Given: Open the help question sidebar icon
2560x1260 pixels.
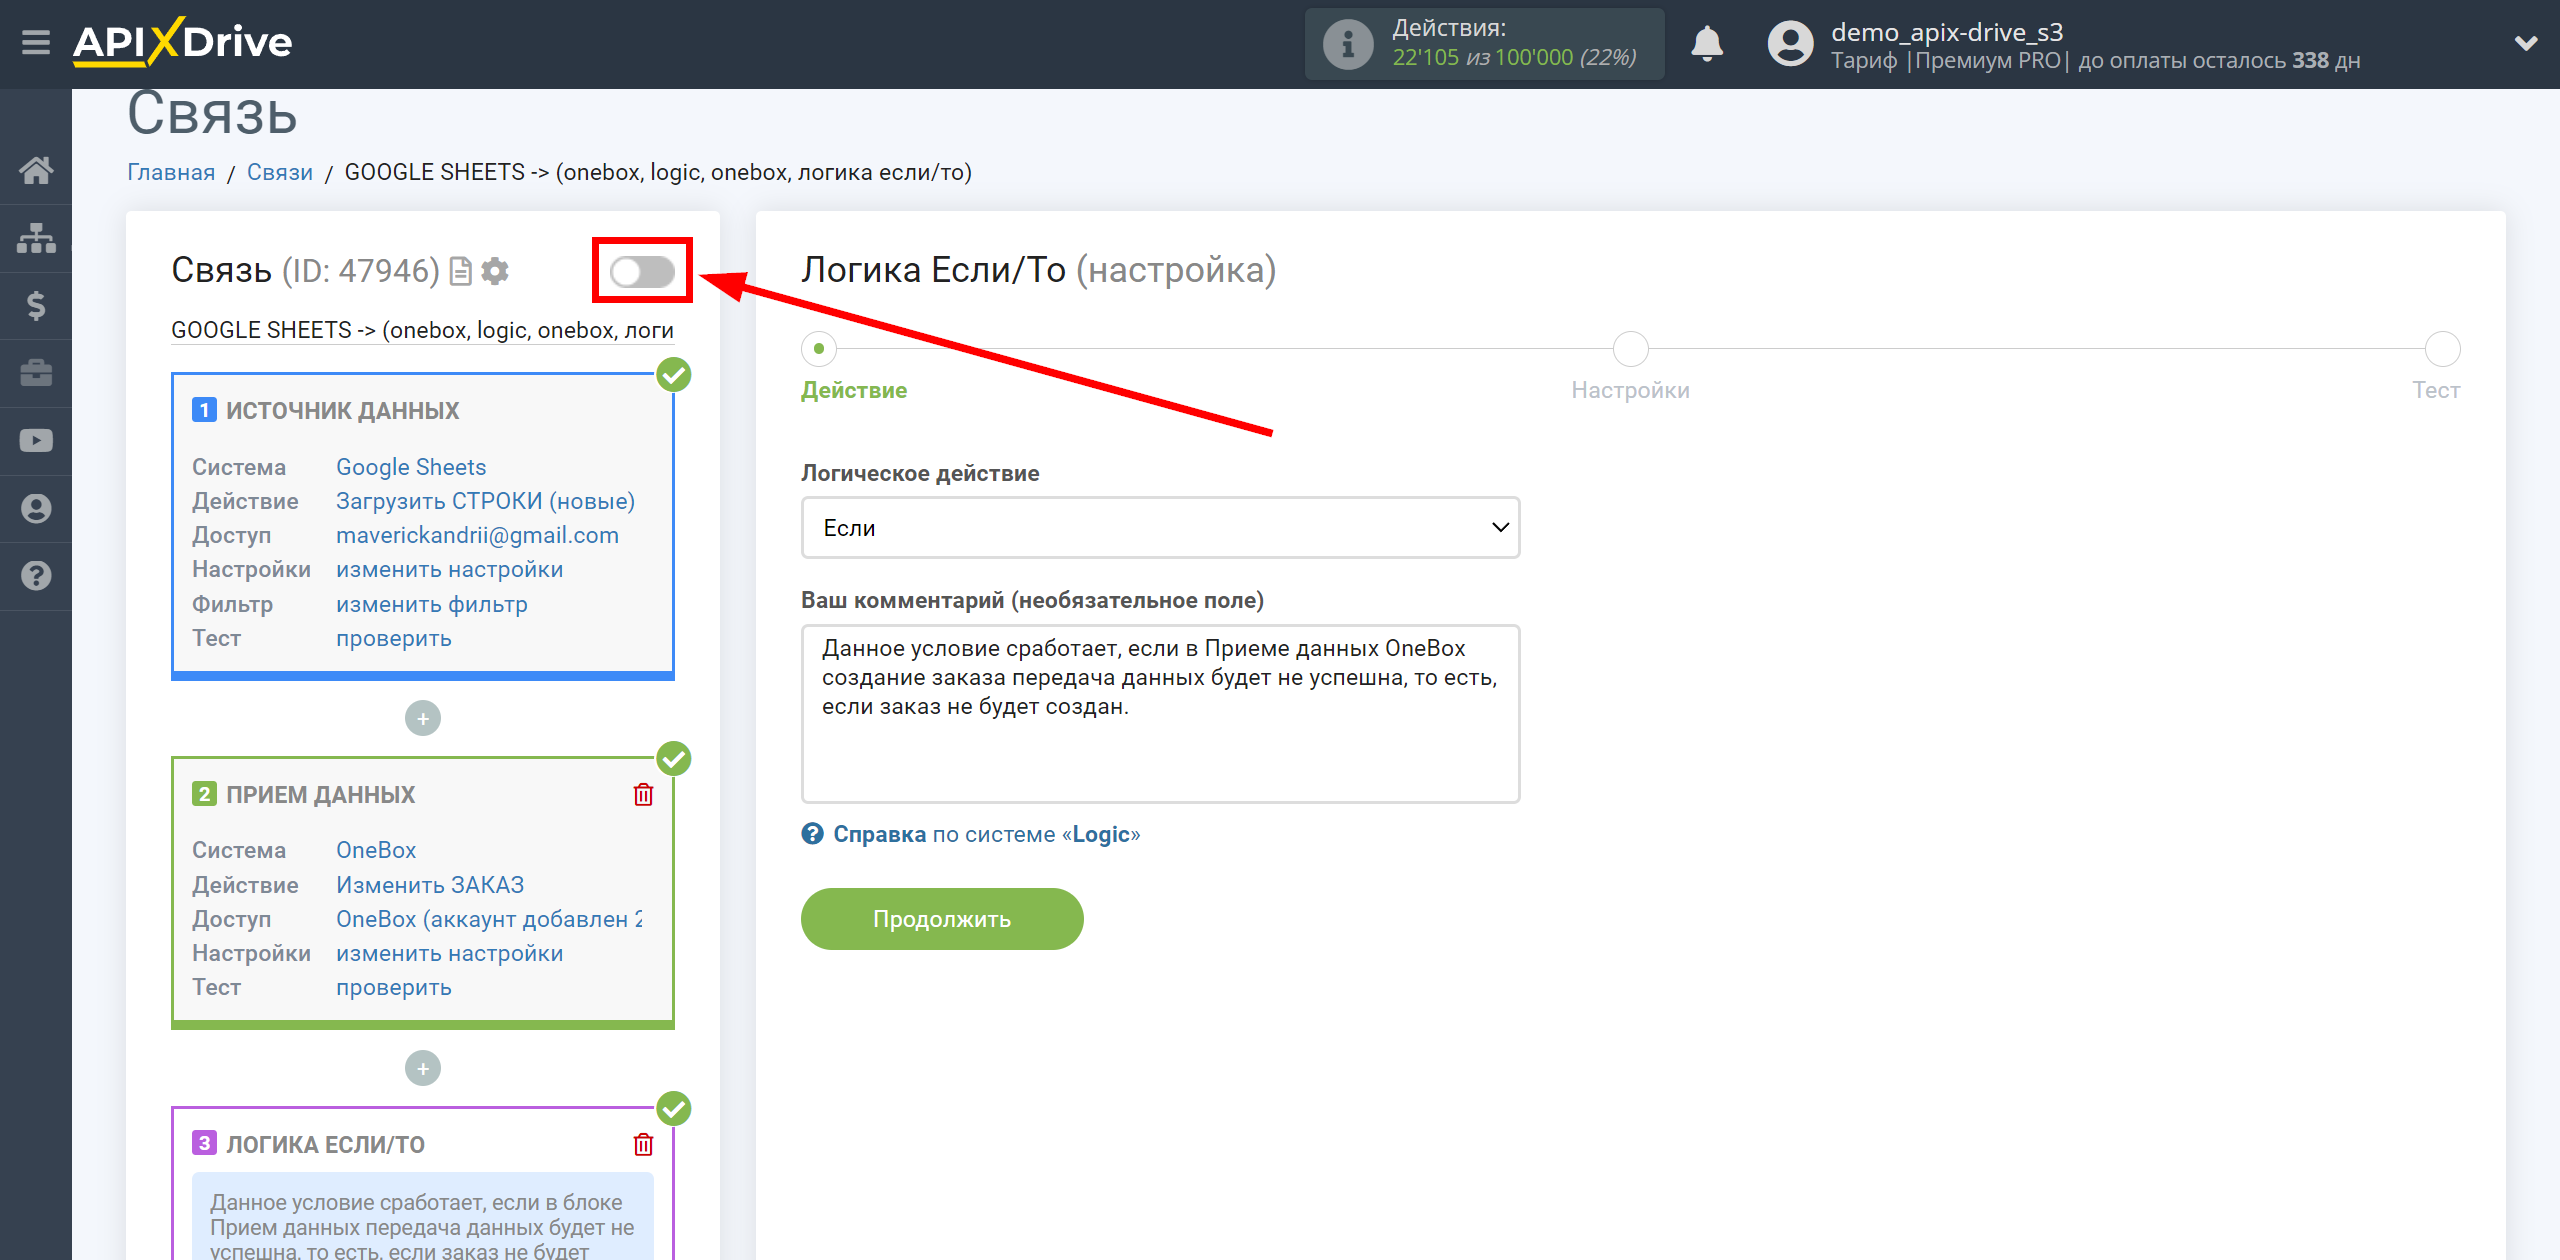Looking at the screenshot, I should [x=36, y=576].
